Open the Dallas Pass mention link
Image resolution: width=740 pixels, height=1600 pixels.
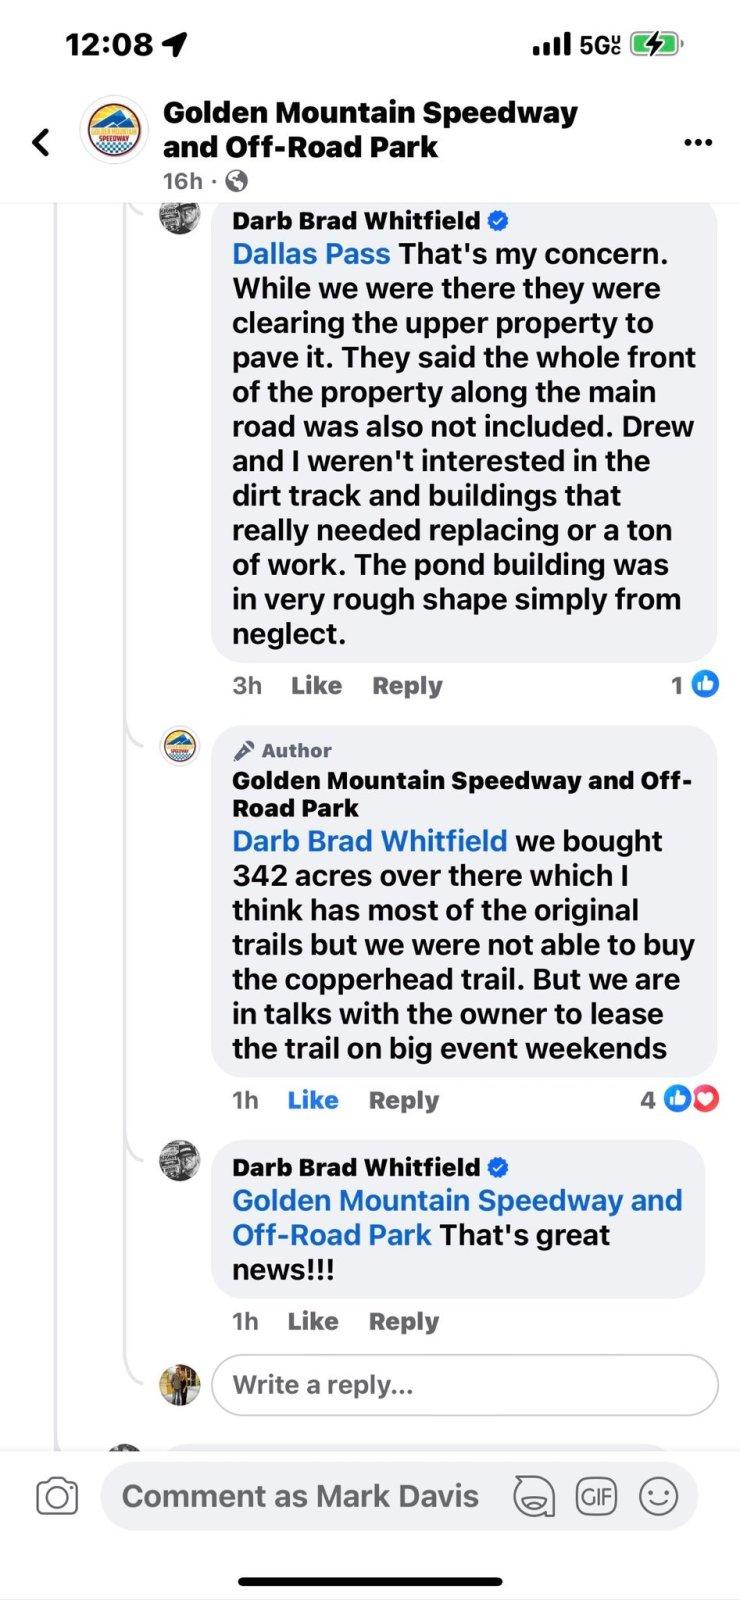click(x=311, y=254)
